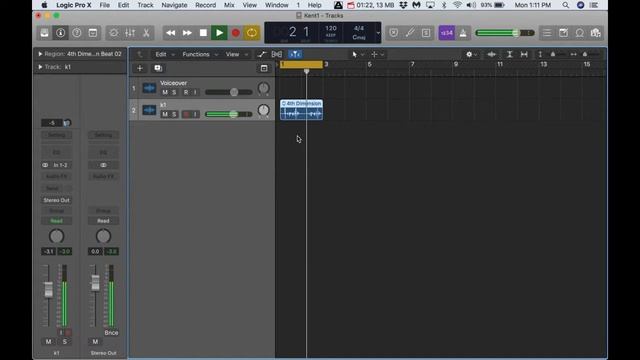Open the Functions dropdown menu
The height and width of the screenshot is (360, 640).
pos(200,54)
